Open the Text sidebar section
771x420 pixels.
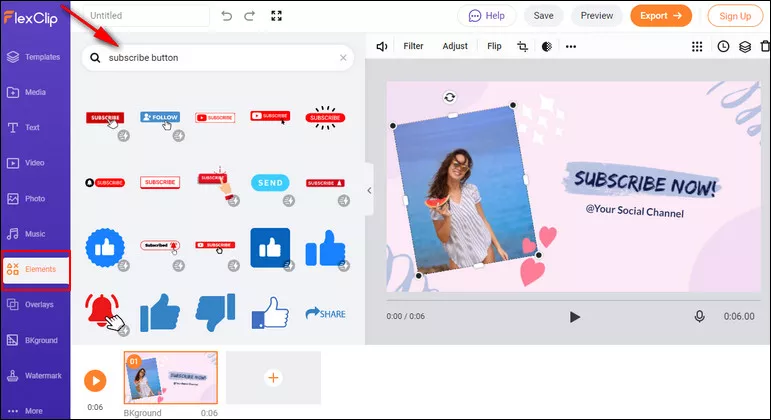point(23,127)
